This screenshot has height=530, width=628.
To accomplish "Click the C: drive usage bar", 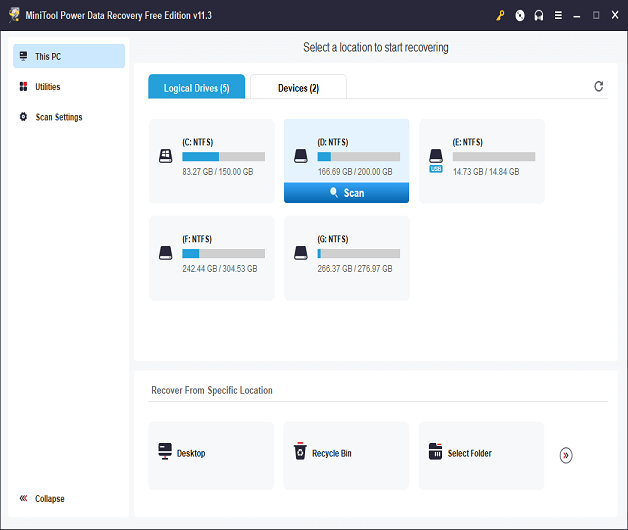I will pos(223,156).
